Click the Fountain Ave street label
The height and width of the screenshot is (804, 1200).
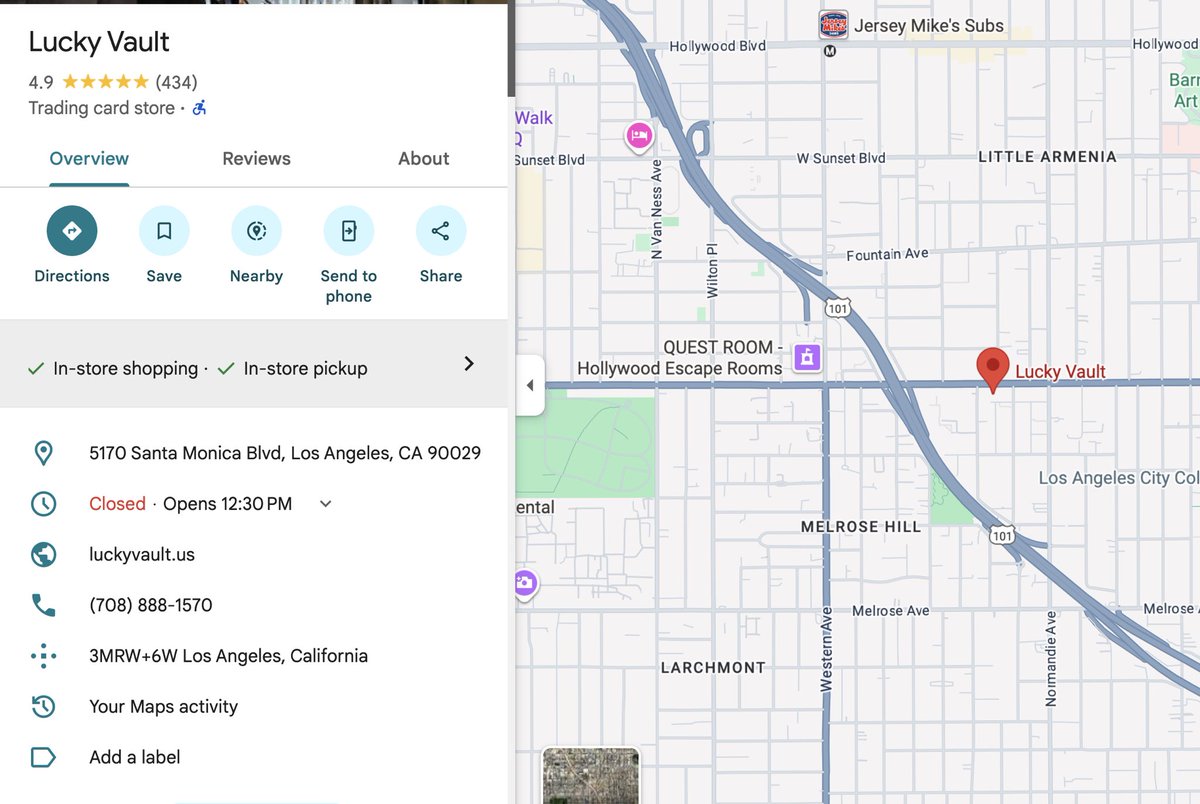click(x=887, y=255)
